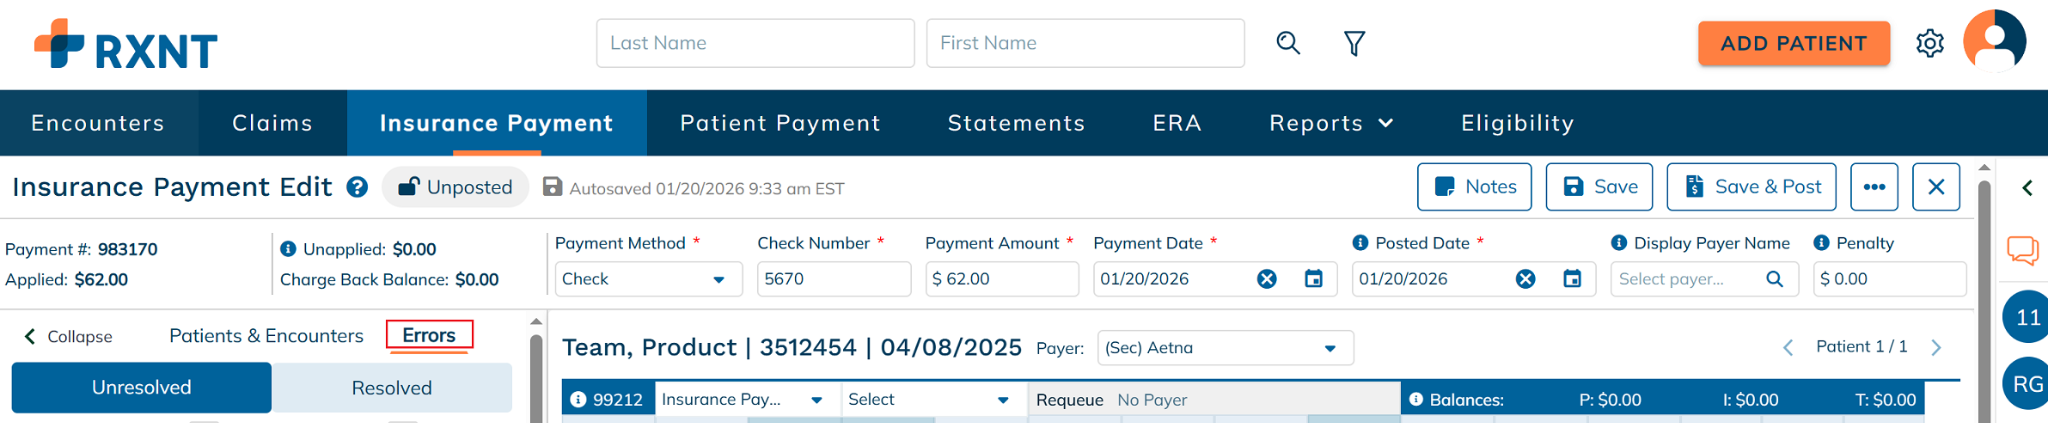This screenshot has height=423, width=2048.
Task: Click the Save & Post button
Action: click(1751, 187)
